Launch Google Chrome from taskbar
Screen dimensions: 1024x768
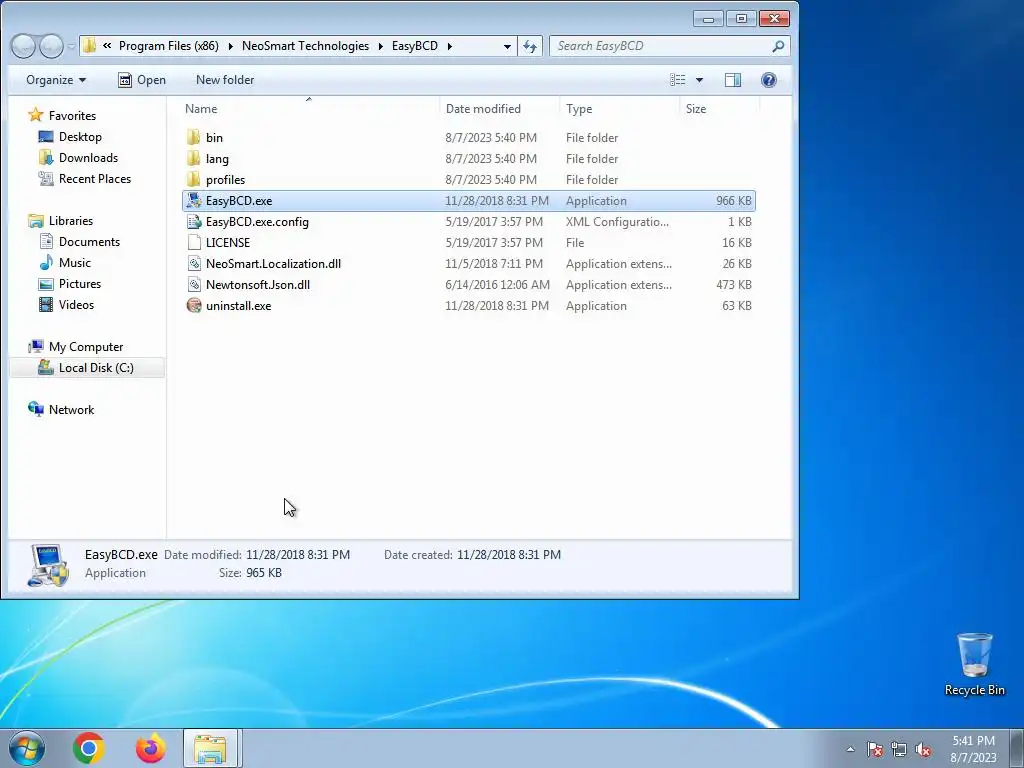coord(89,748)
